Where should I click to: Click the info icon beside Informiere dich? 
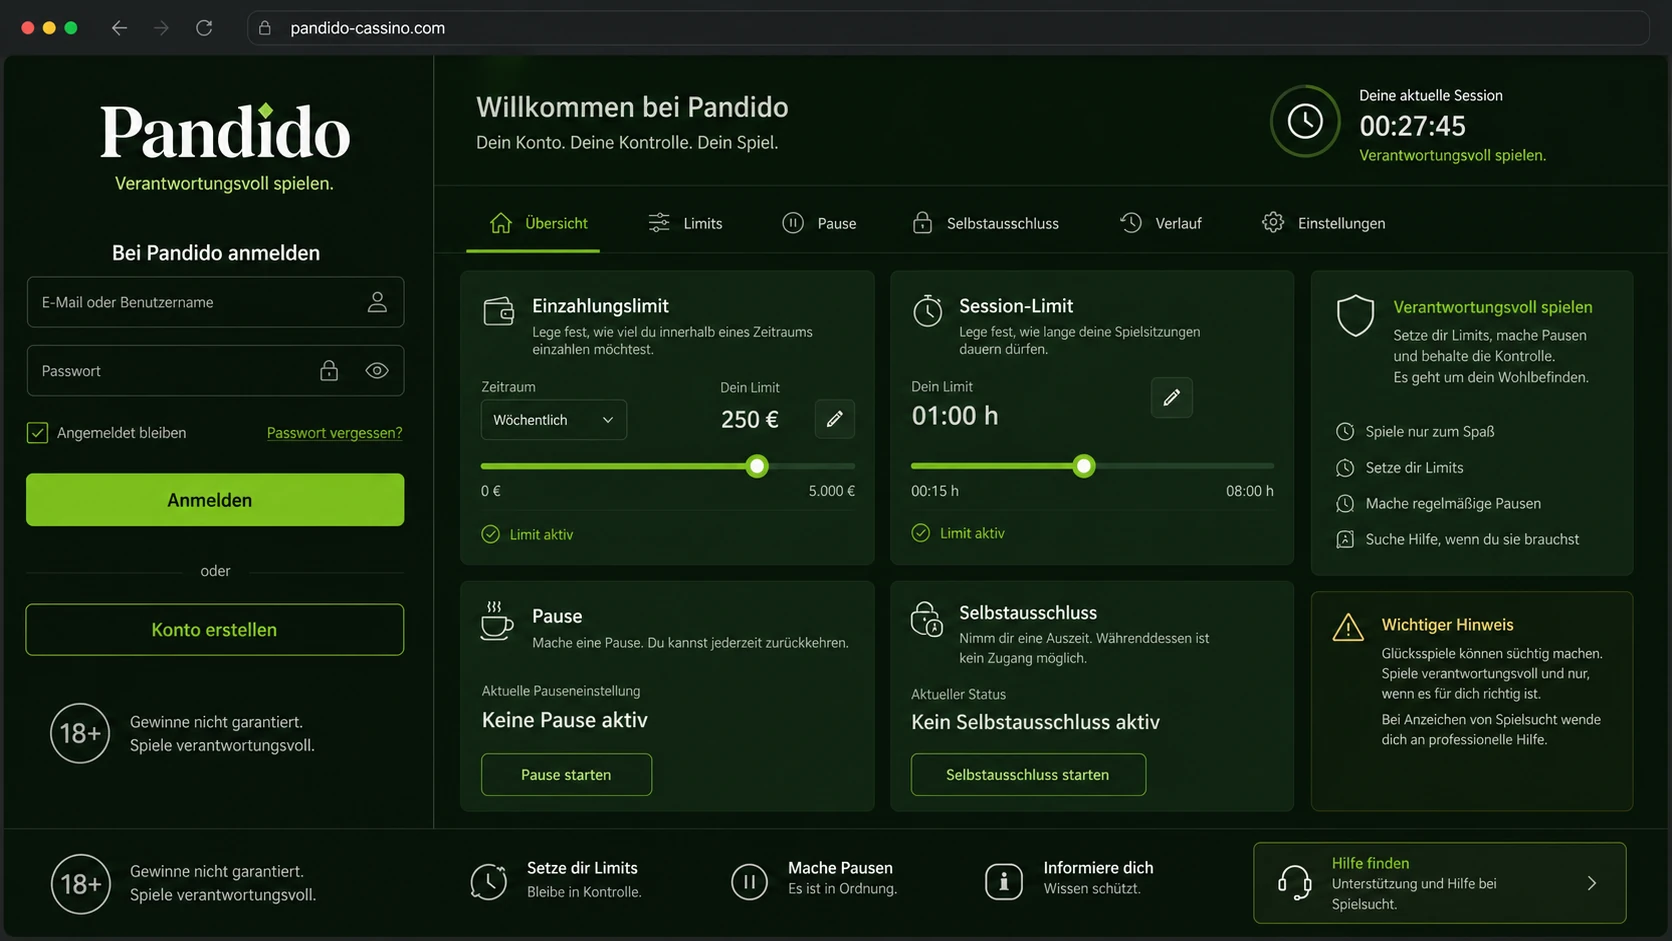tap(1004, 881)
